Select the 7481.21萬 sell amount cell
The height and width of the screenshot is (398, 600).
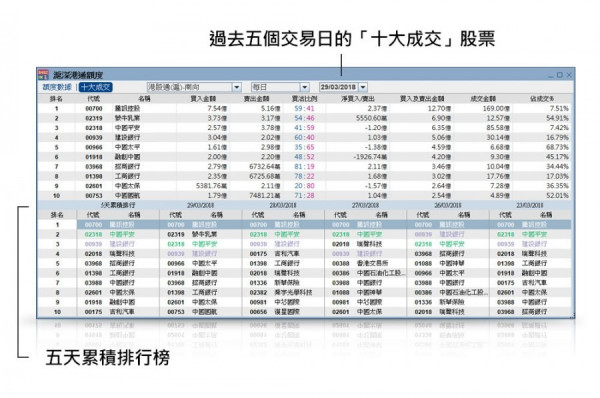tap(264, 196)
